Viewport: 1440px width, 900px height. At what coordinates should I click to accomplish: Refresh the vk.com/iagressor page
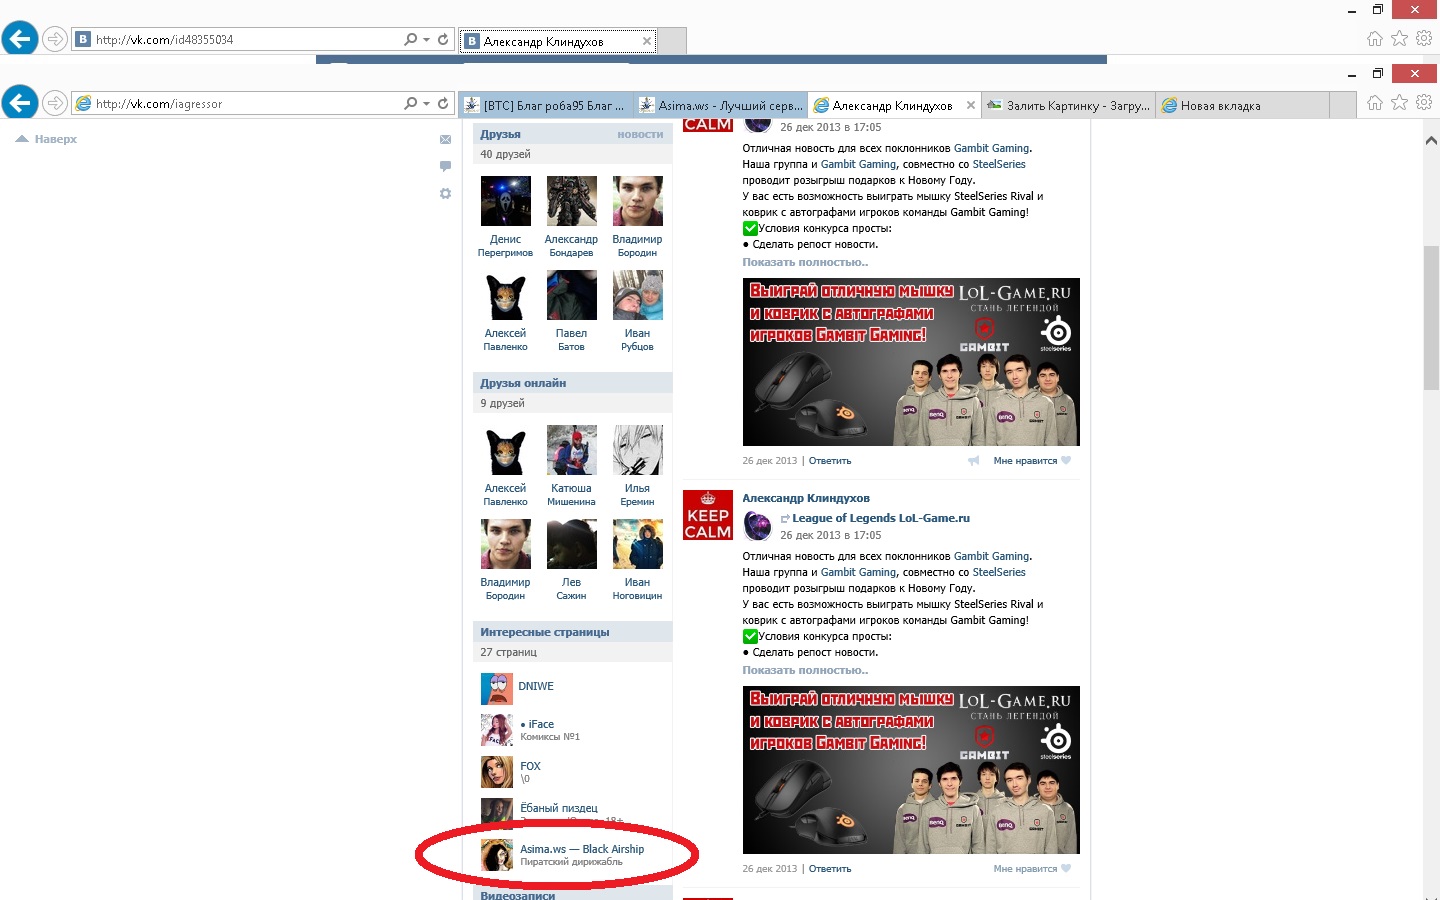tap(443, 103)
